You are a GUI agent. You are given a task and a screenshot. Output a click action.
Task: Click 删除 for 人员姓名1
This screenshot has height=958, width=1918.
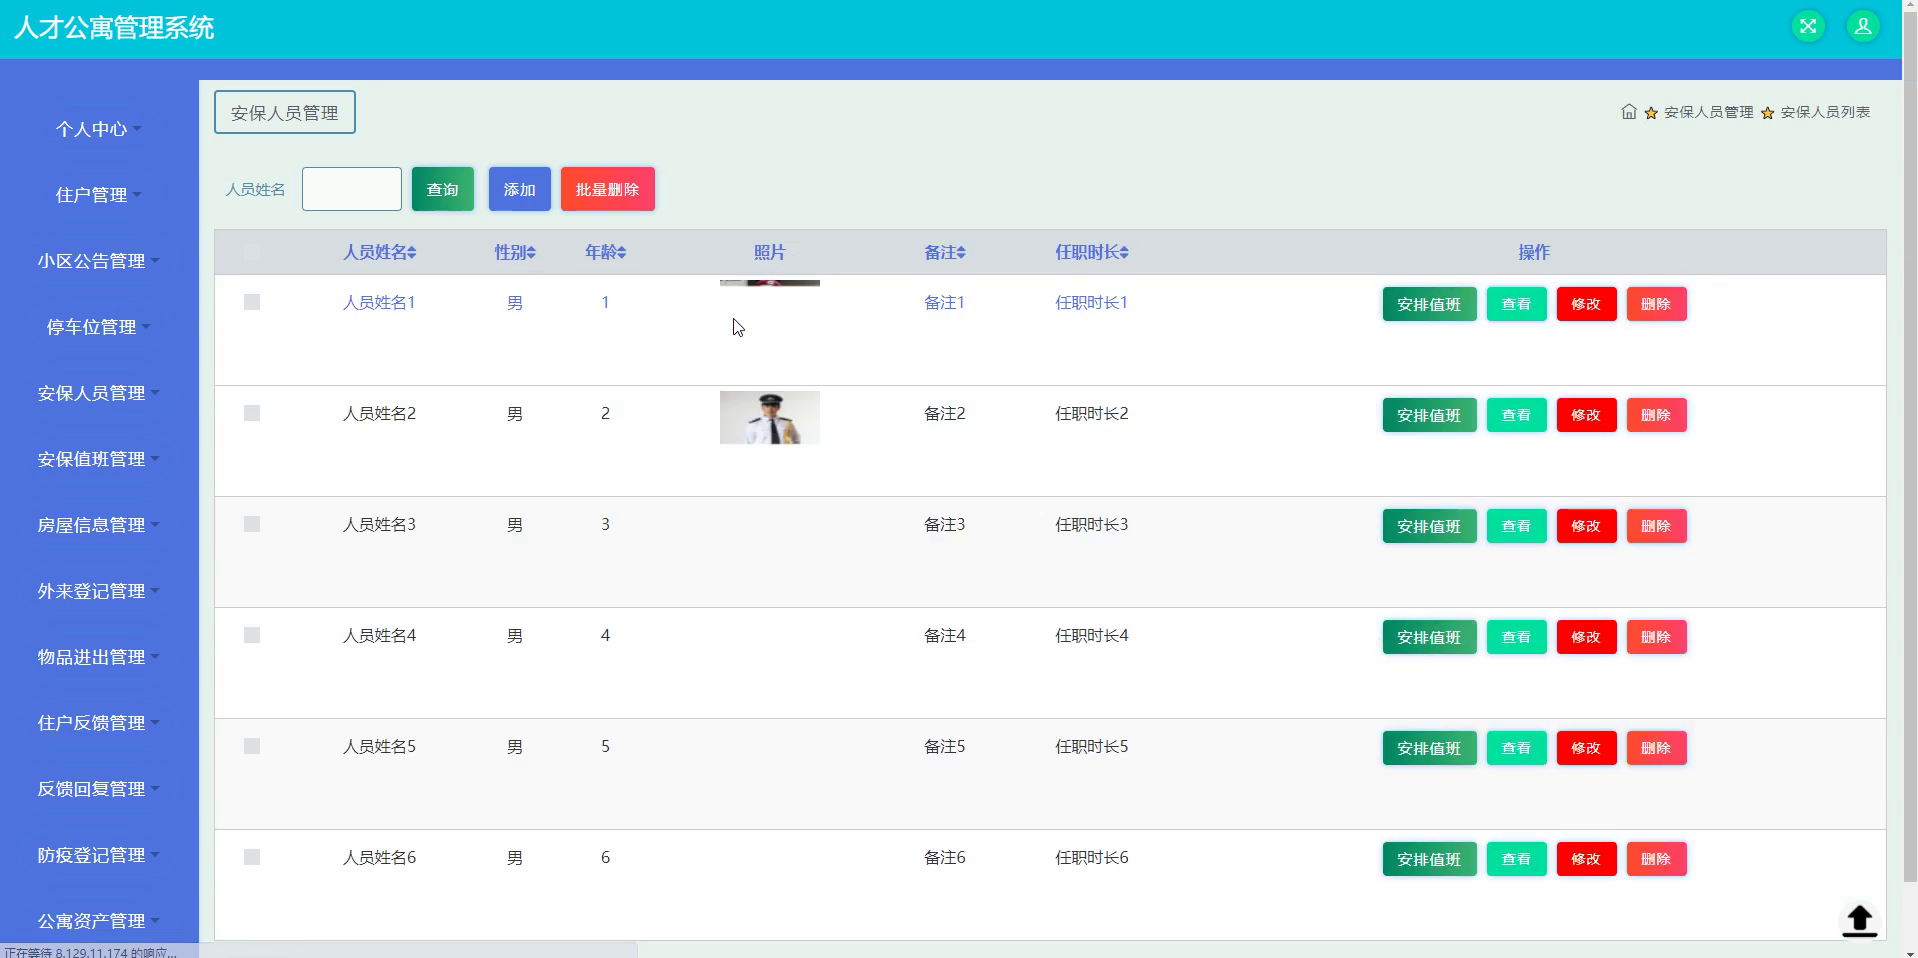coord(1657,304)
